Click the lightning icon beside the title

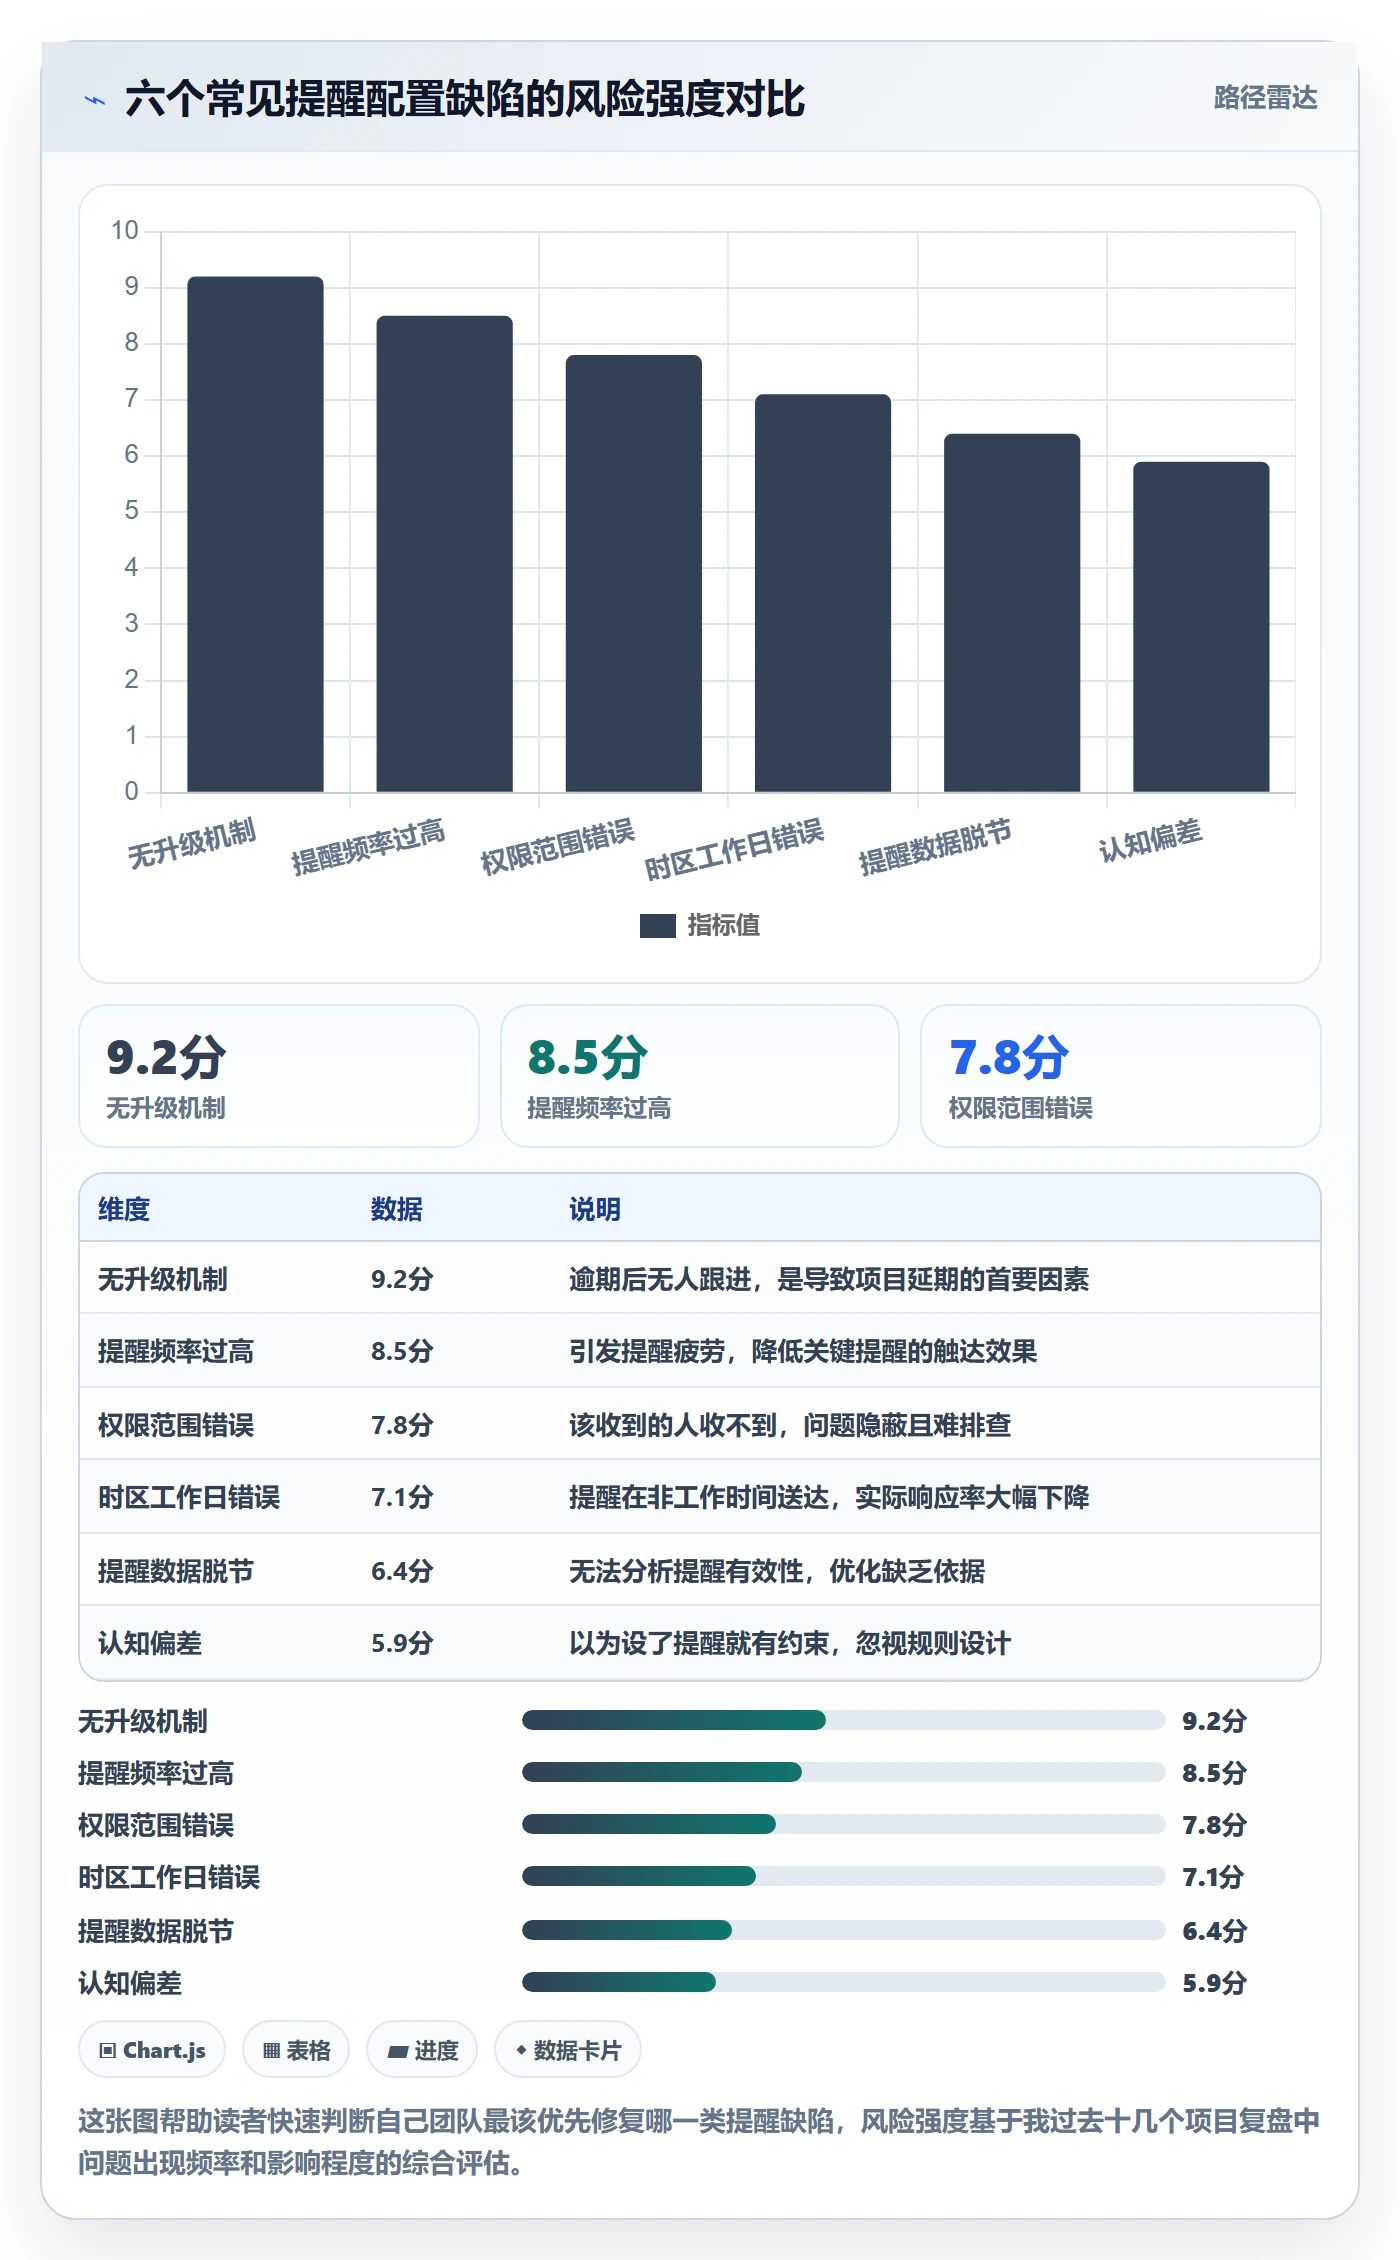[x=95, y=100]
